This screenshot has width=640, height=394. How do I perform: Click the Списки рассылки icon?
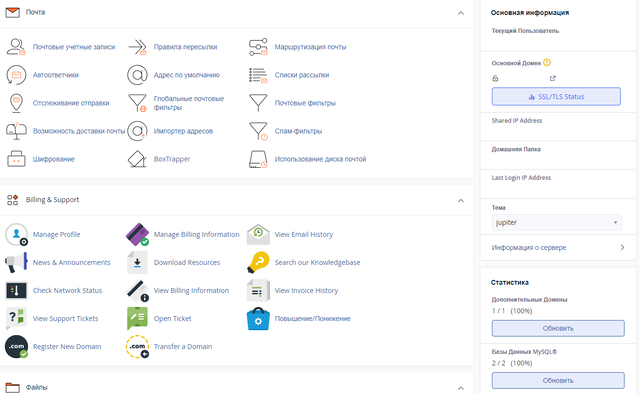tap(258, 75)
